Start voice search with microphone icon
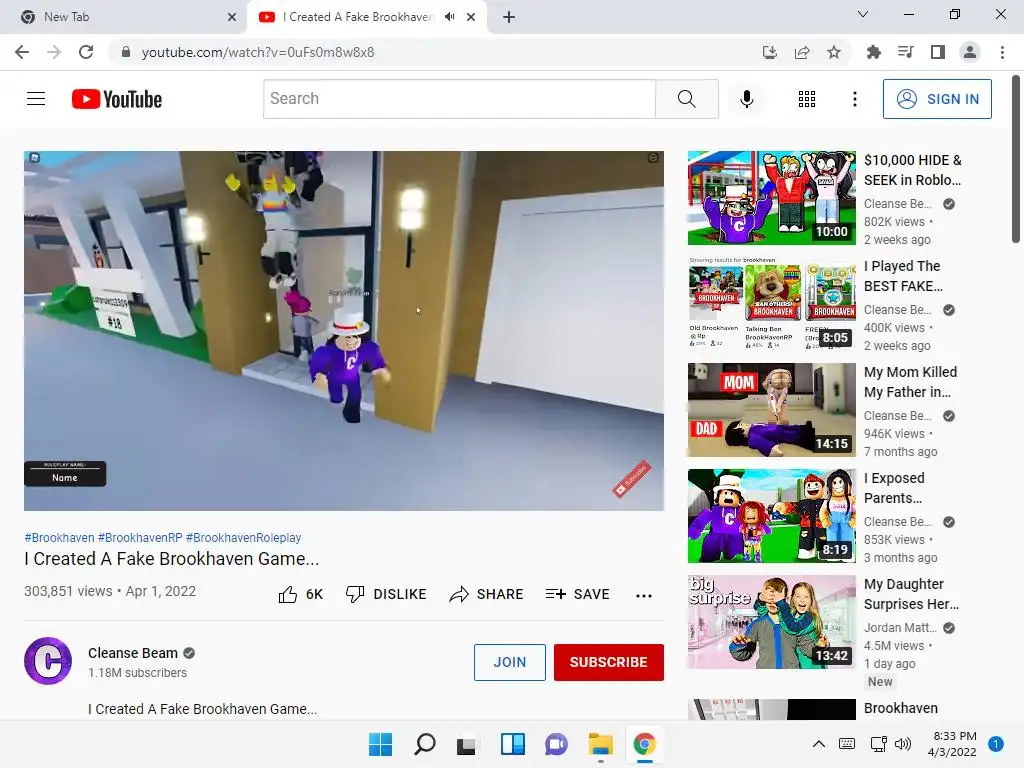Viewport: 1024px width, 768px height. click(x=746, y=99)
